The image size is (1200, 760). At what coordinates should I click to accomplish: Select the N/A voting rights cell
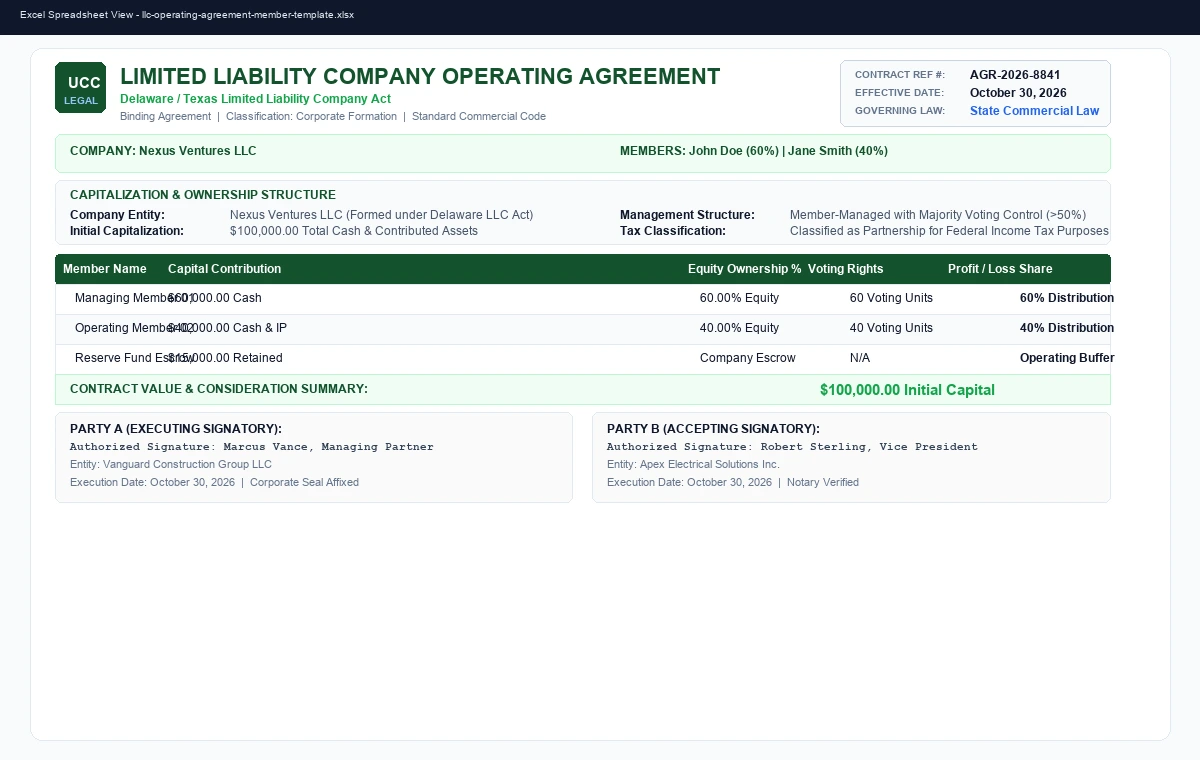point(860,358)
